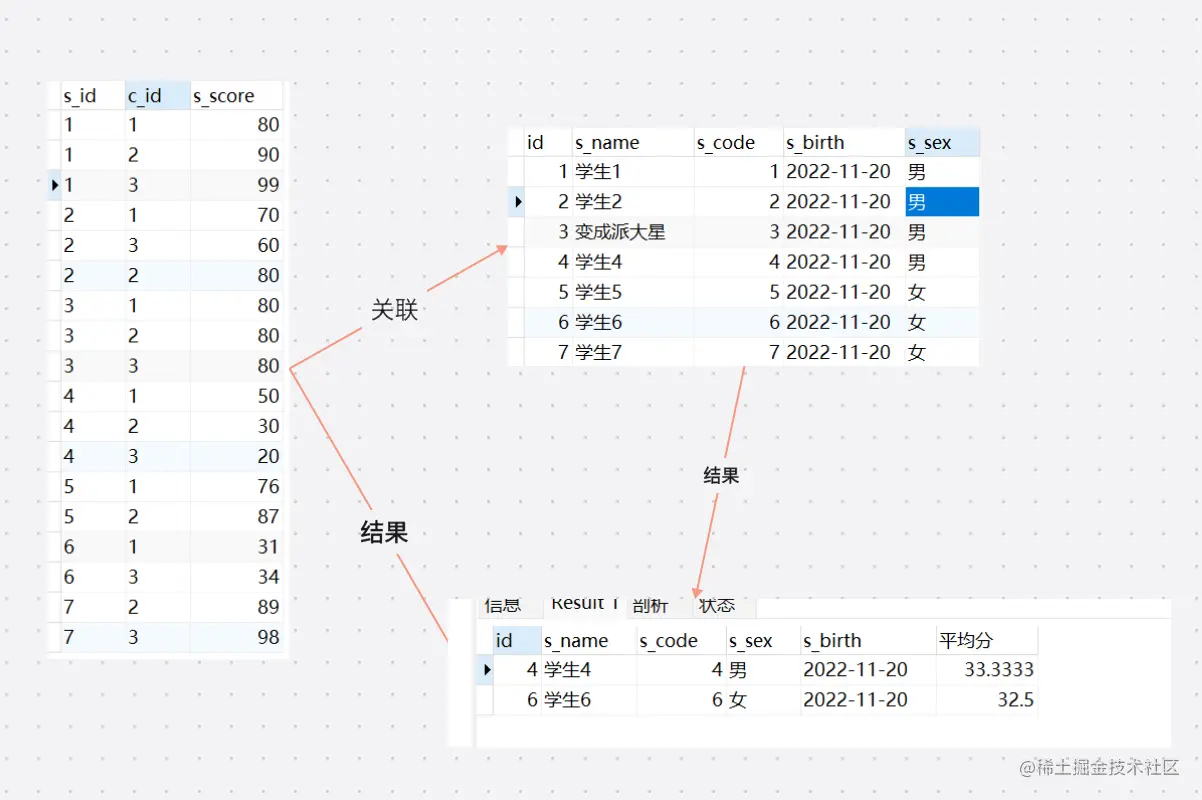Screen dimensions: 1202x800
Task: Switch to the 剖析 tab
Action: coord(651,604)
